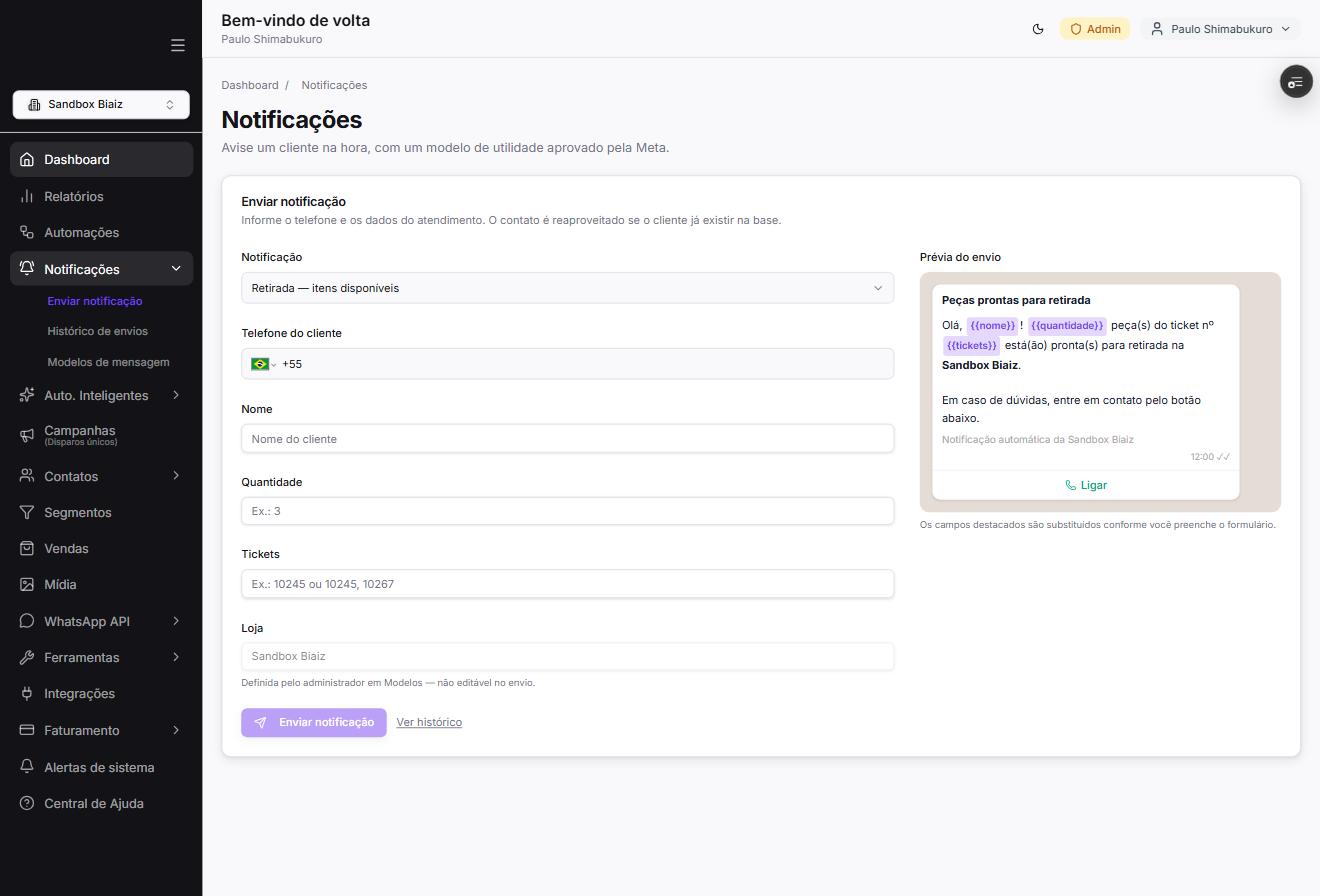Screen dimensions: 1320x896
Task: Collapse the sidebar with the hamburger icon
Action: tap(178, 45)
